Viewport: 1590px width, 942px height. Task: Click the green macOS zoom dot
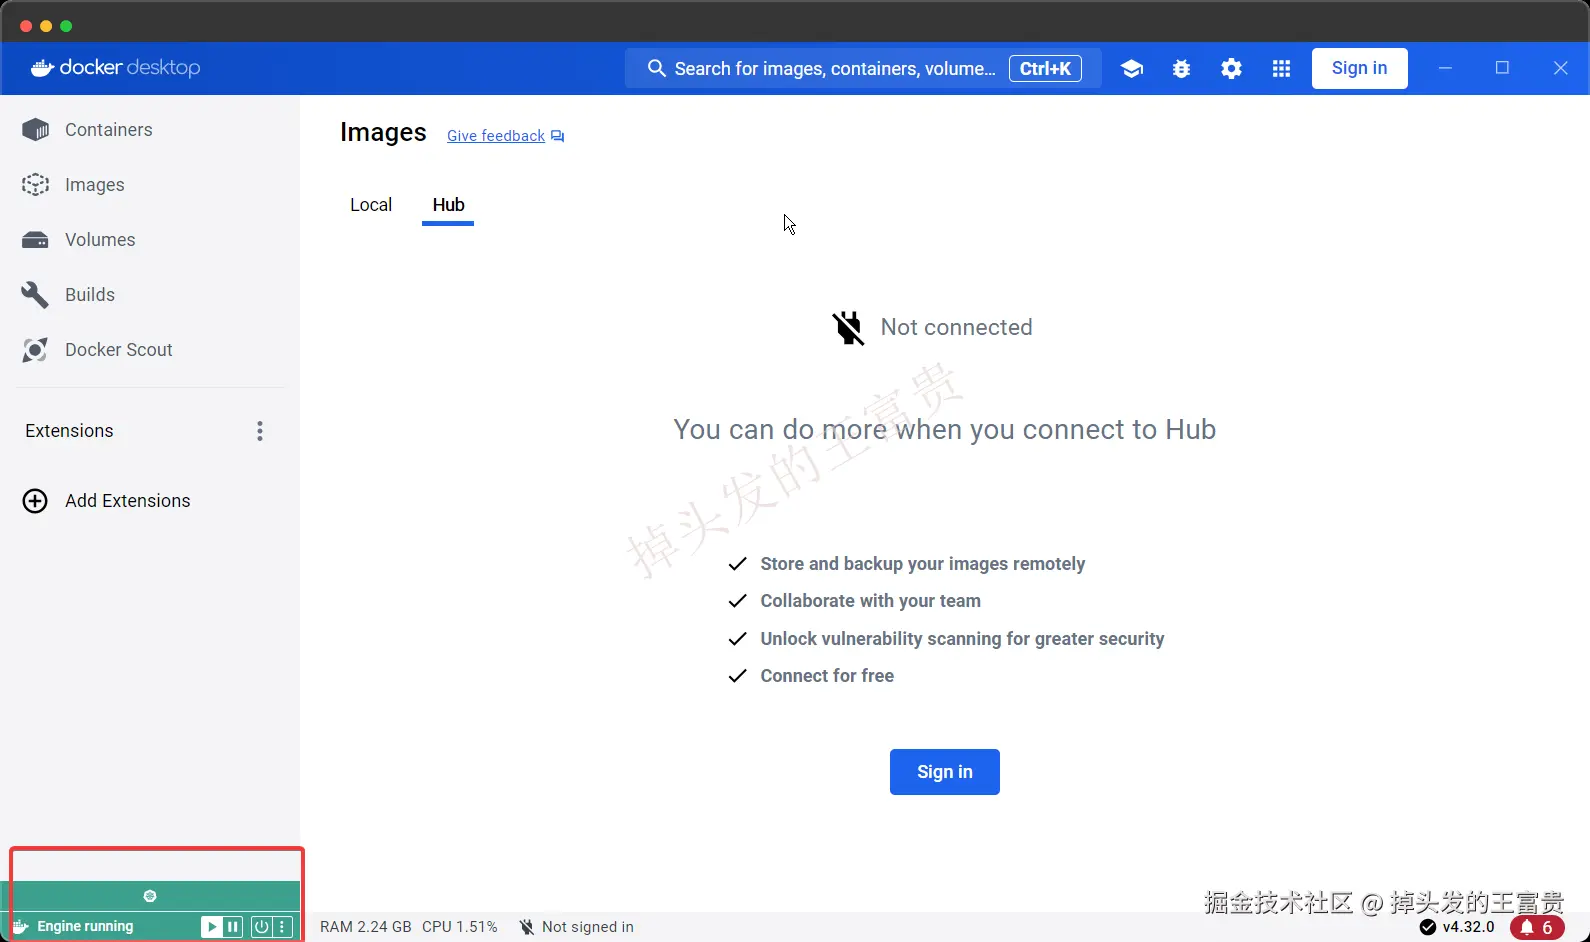pyautogui.click(x=66, y=26)
